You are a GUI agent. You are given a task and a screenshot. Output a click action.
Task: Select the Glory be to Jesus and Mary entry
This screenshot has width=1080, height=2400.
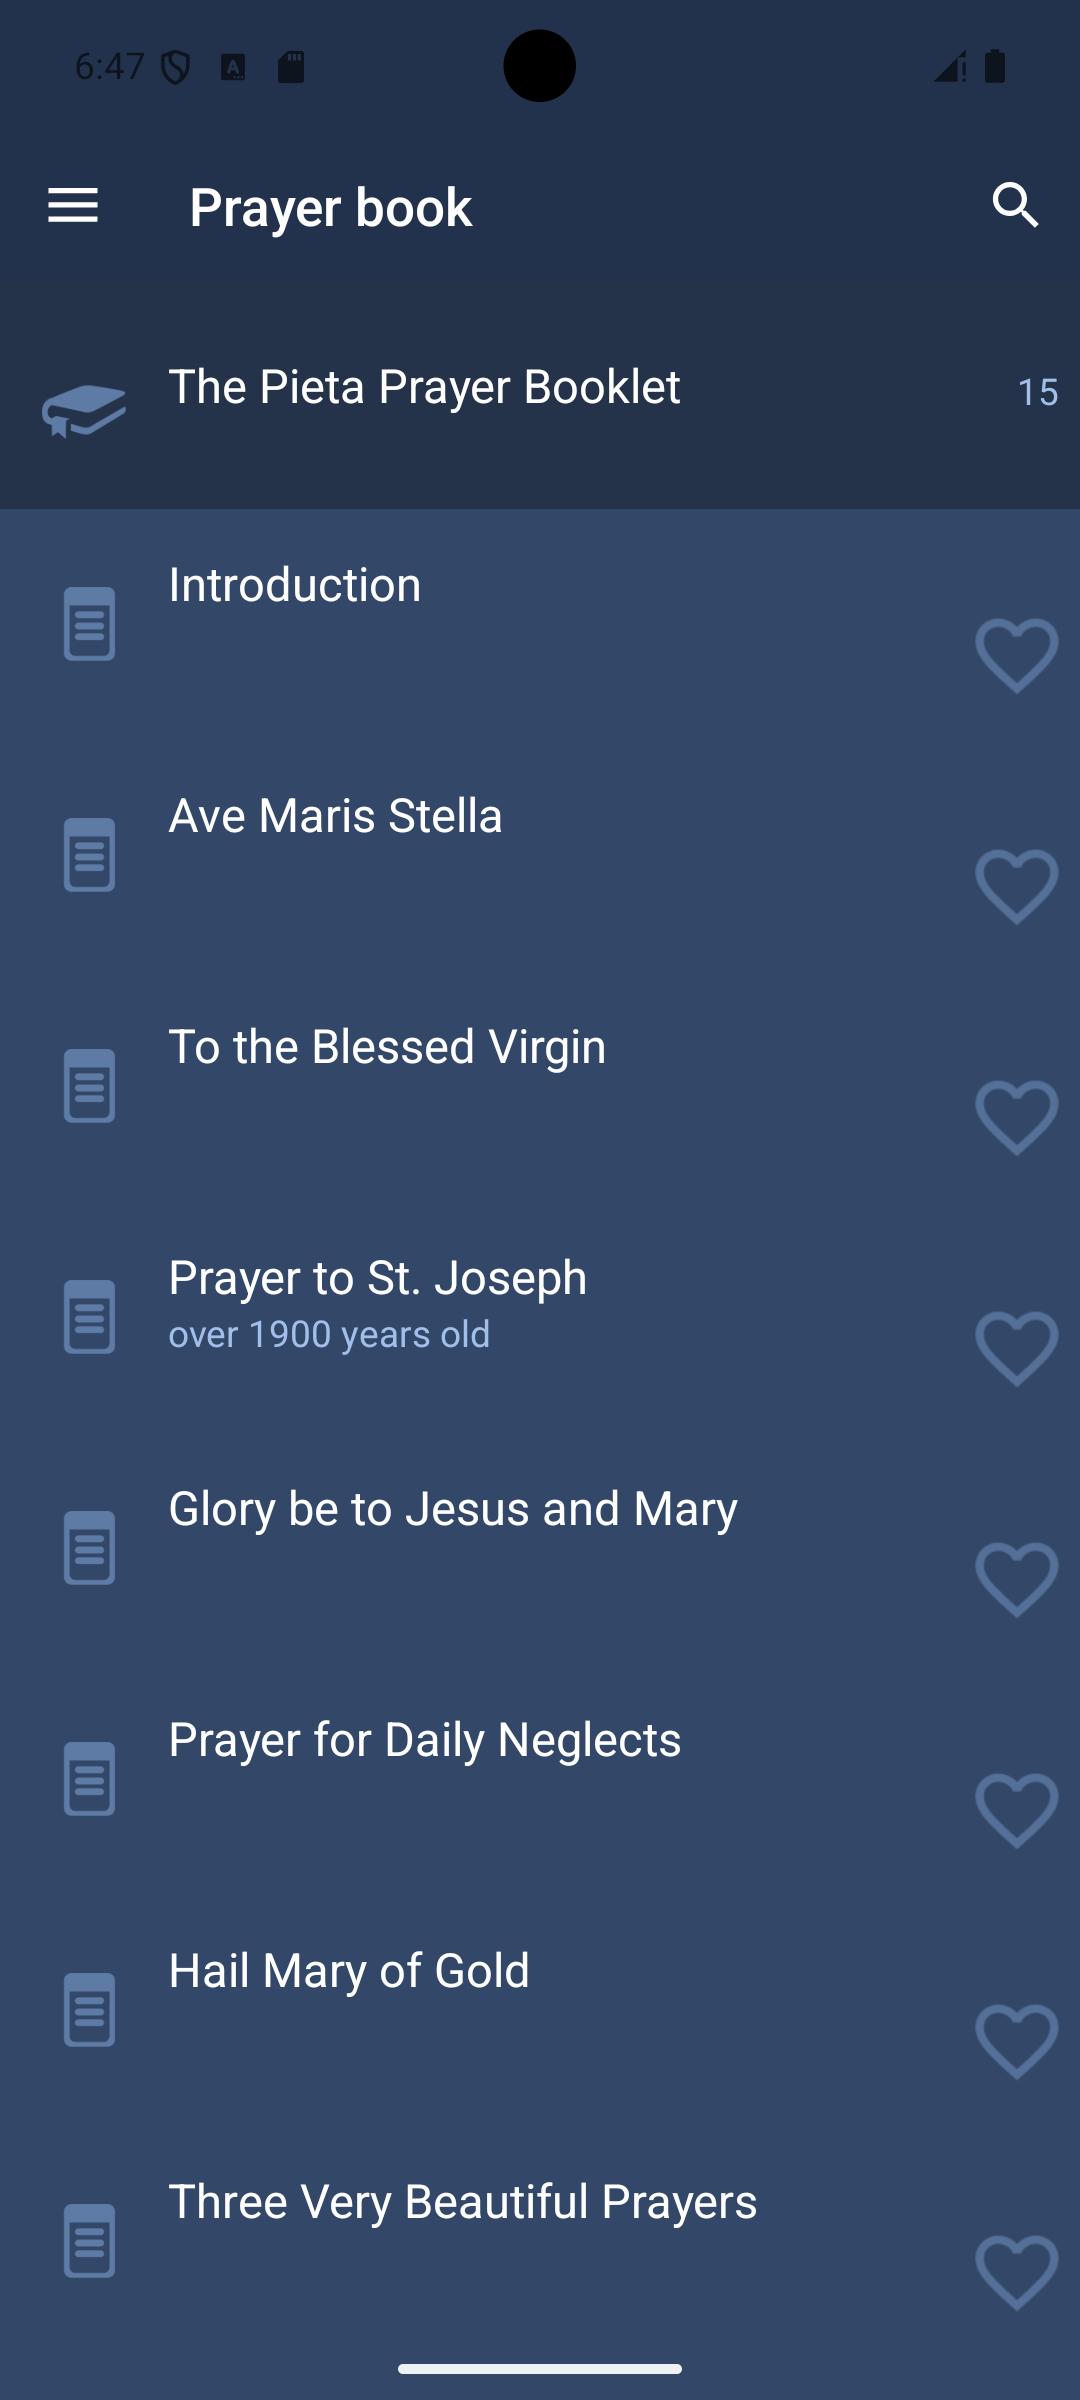[452, 1509]
